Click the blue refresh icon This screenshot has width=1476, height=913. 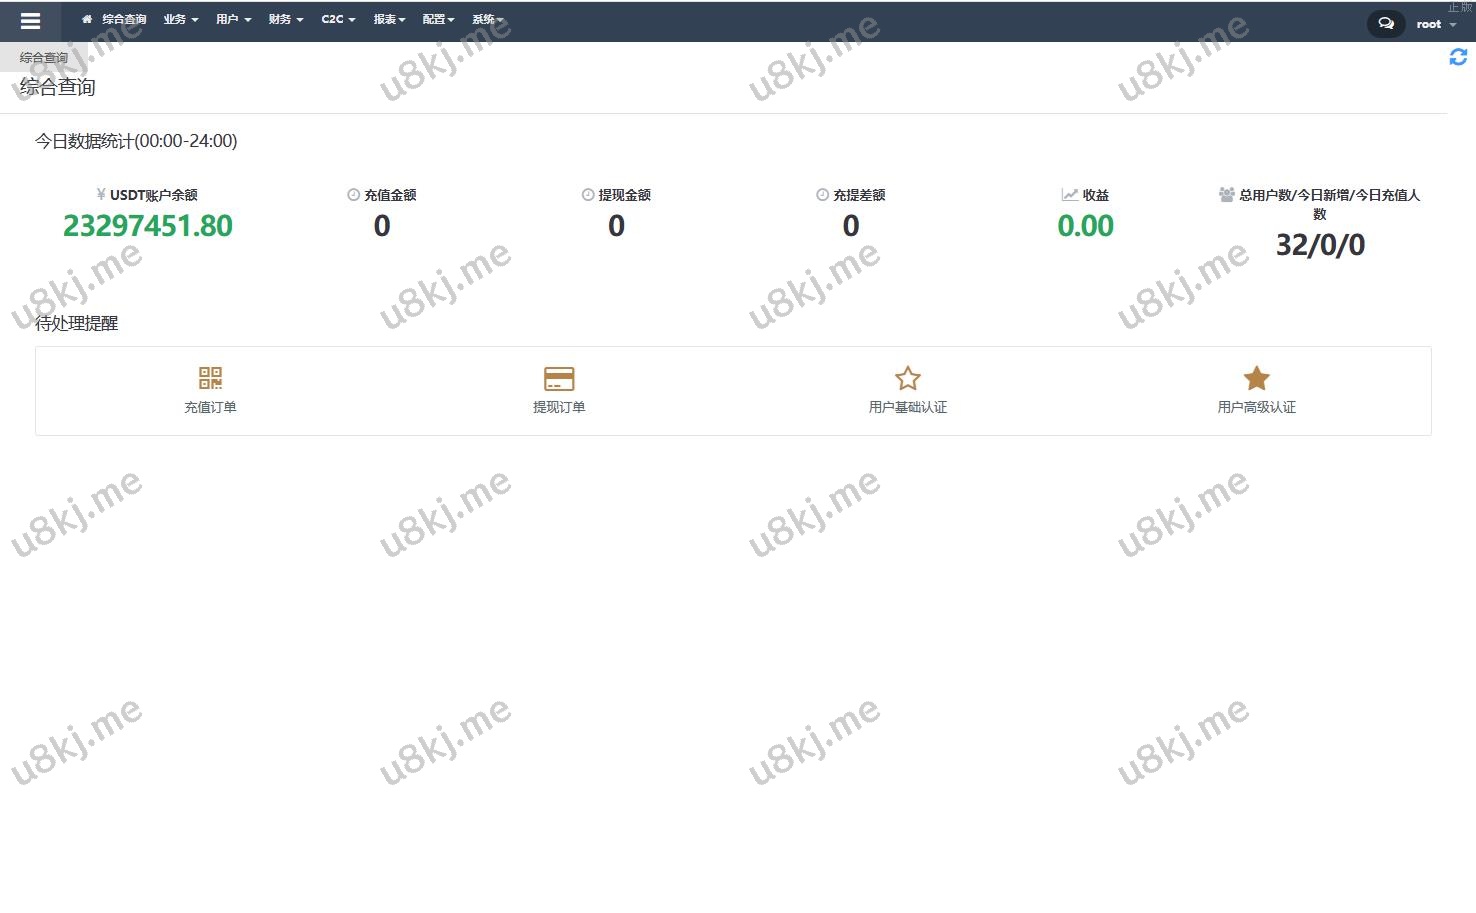click(1458, 58)
